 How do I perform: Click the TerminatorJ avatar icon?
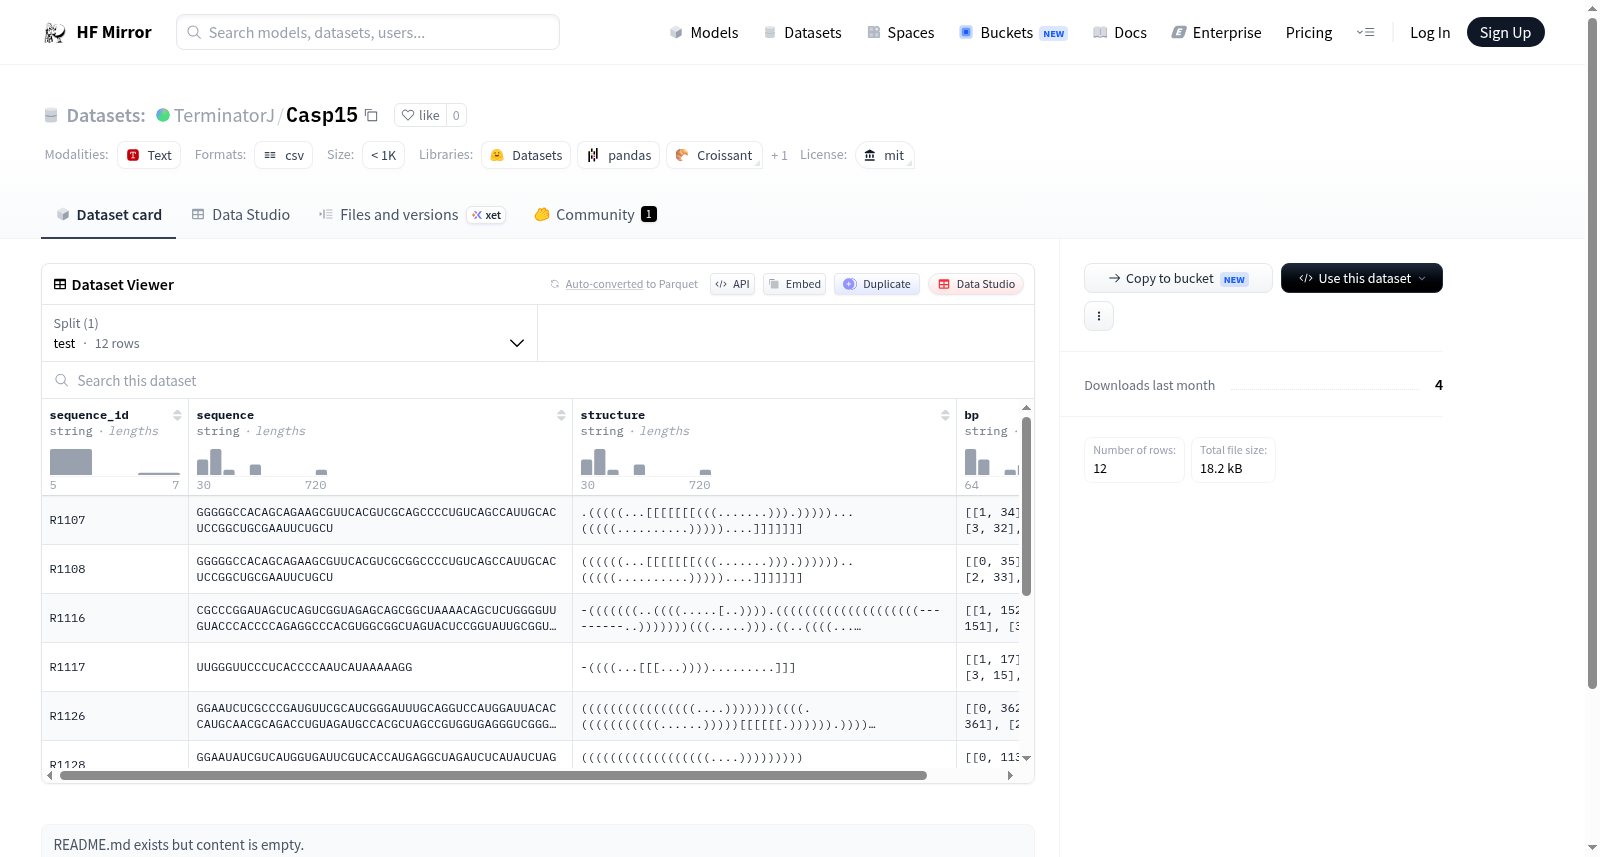click(x=163, y=115)
